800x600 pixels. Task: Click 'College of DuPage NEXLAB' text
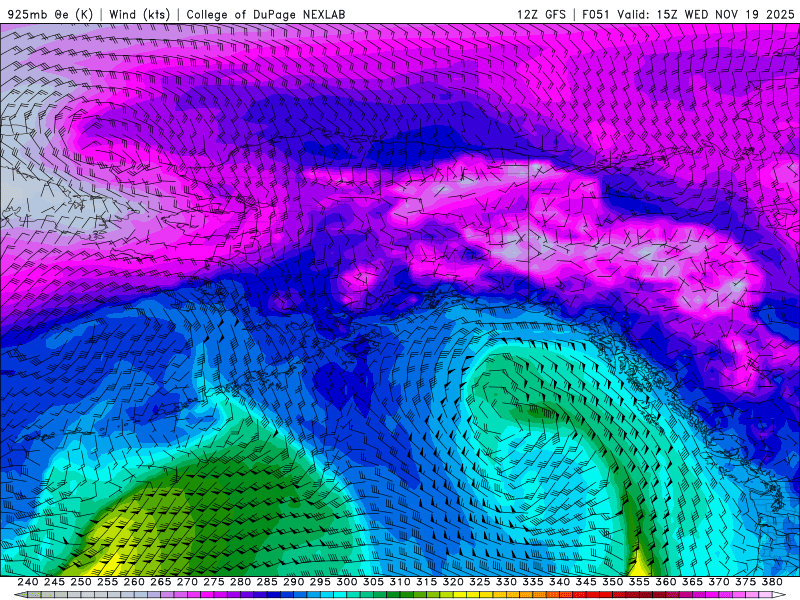tap(265, 14)
